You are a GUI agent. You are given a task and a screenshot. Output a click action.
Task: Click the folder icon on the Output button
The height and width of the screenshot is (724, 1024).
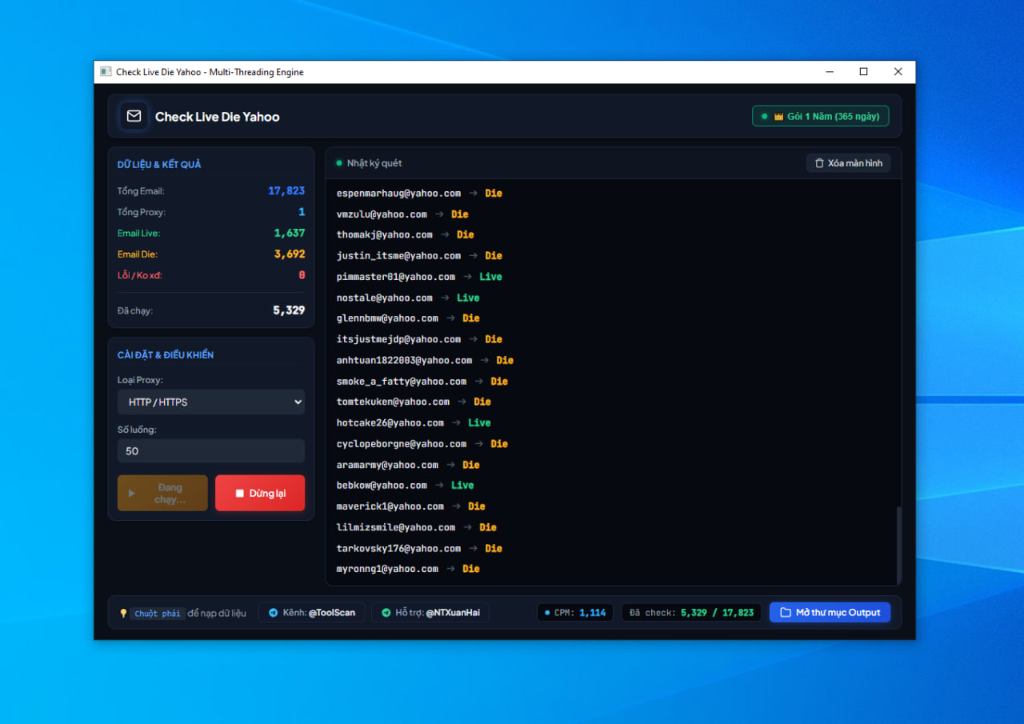pos(786,612)
